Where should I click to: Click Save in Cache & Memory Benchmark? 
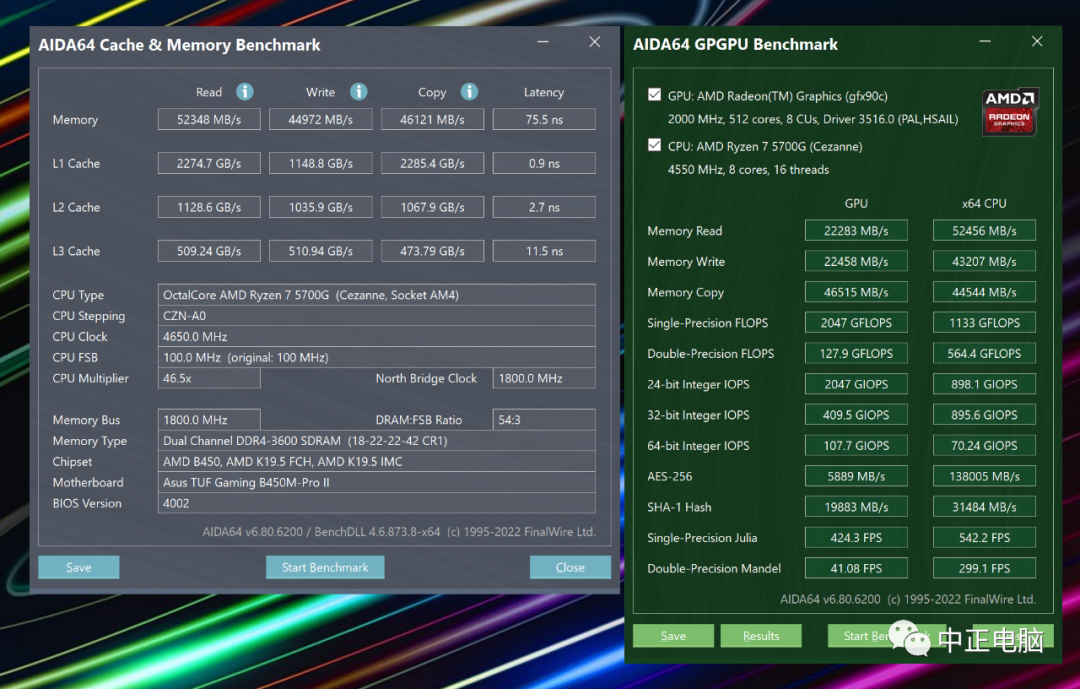[x=79, y=567]
